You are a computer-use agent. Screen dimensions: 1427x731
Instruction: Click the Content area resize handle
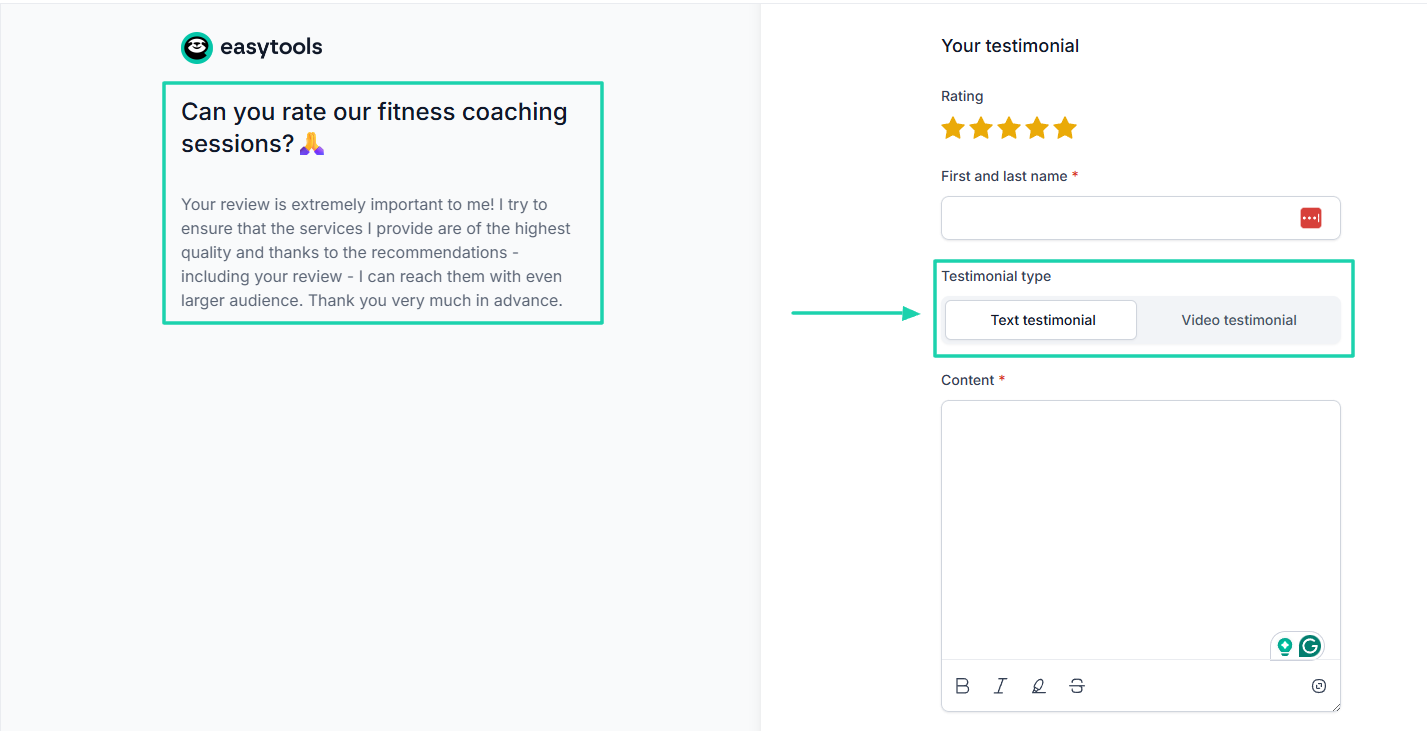1335,707
